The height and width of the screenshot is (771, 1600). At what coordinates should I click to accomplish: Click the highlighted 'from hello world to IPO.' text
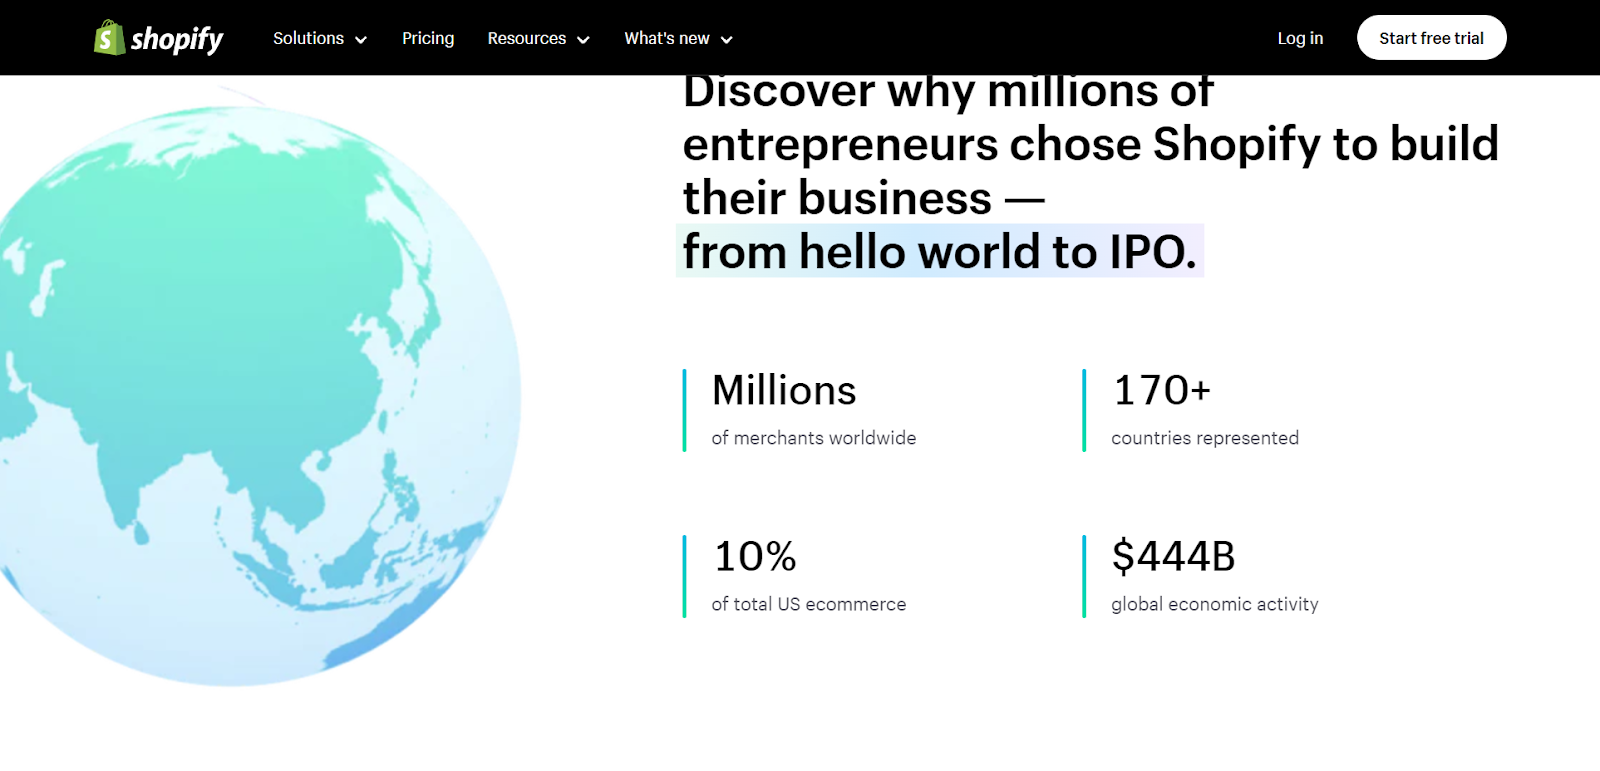(x=940, y=251)
